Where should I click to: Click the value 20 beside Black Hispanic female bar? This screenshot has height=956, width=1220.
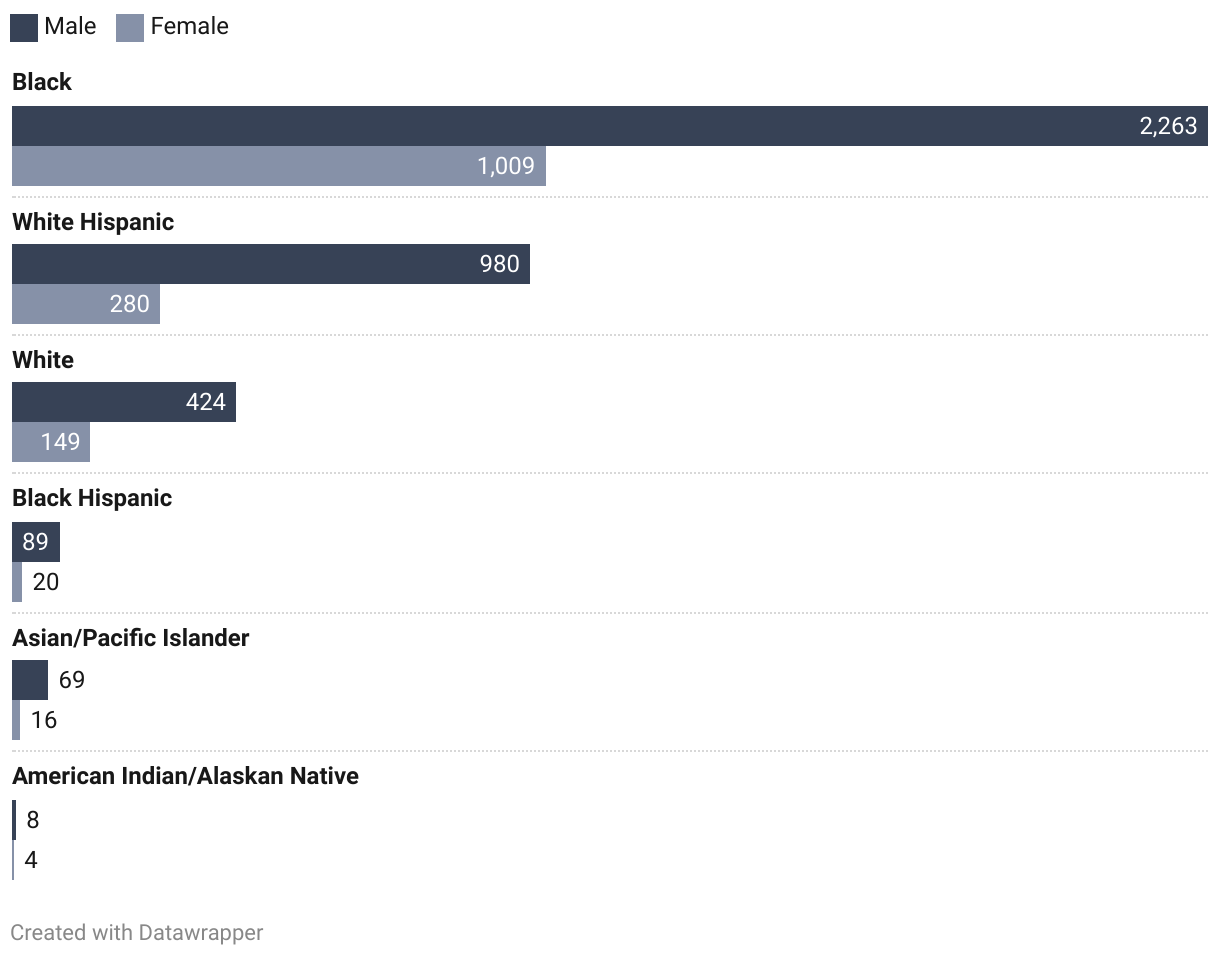coord(46,582)
